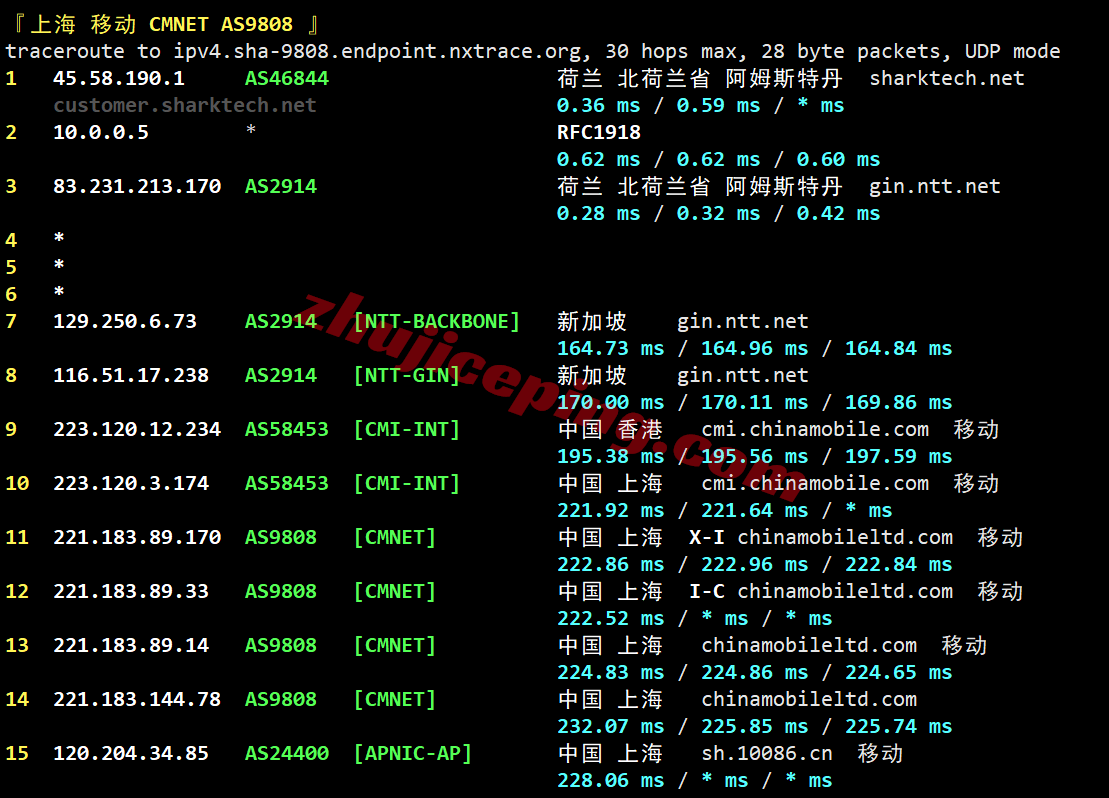The height and width of the screenshot is (798, 1109).
Task: Click the [NTT-BACKBONE] tag
Action: pyautogui.click(x=436, y=322)
